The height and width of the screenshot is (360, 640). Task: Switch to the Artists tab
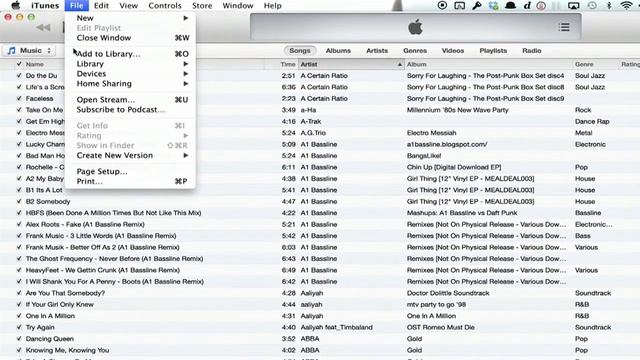pyautogui.click(x=377, y=51)
